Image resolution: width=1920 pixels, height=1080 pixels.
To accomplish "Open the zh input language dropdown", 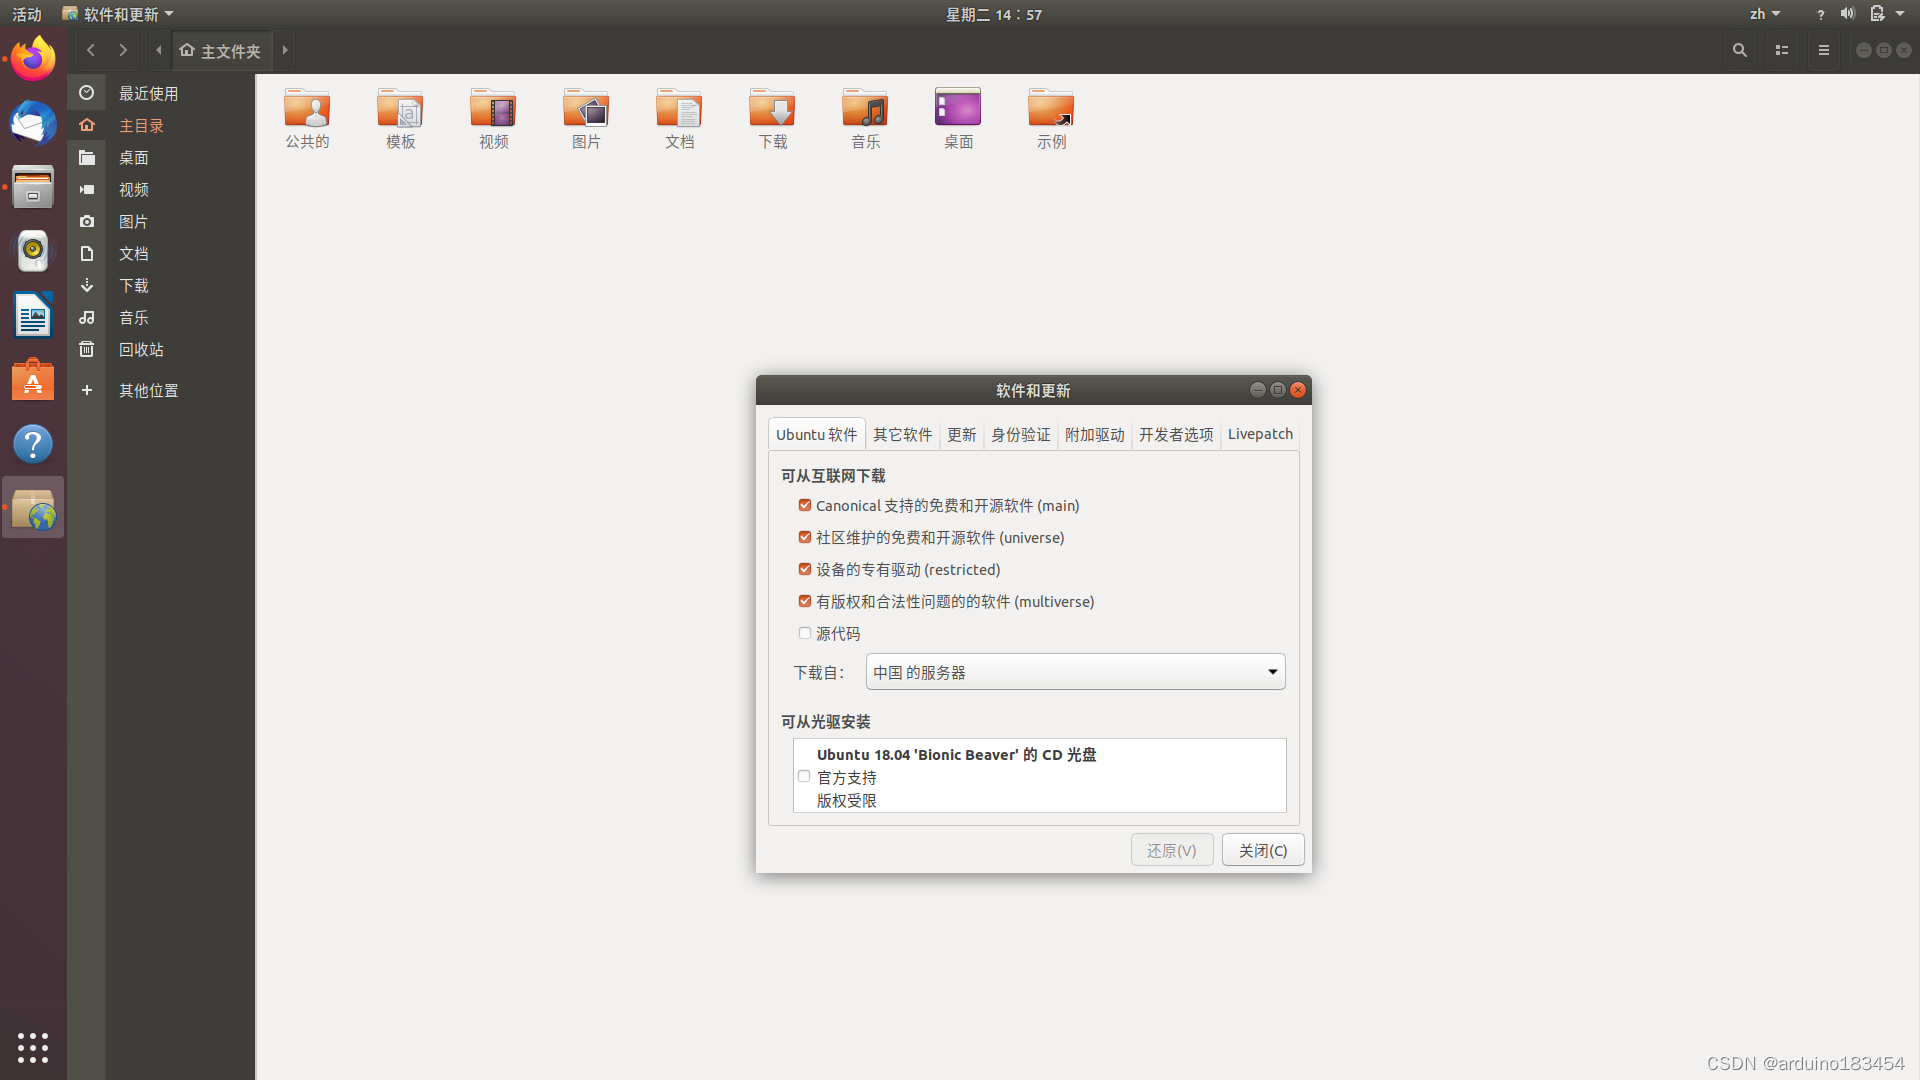I will (1764, 14).
